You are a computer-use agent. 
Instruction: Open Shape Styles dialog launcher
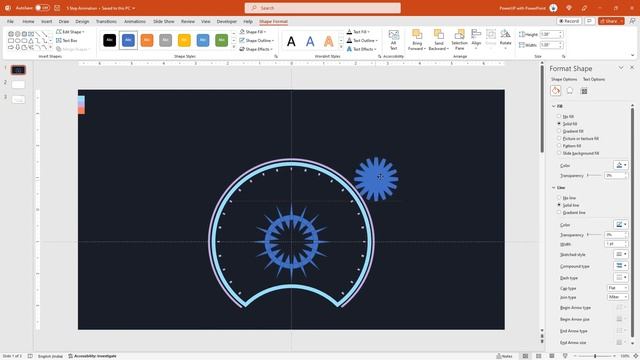point(276,56)
